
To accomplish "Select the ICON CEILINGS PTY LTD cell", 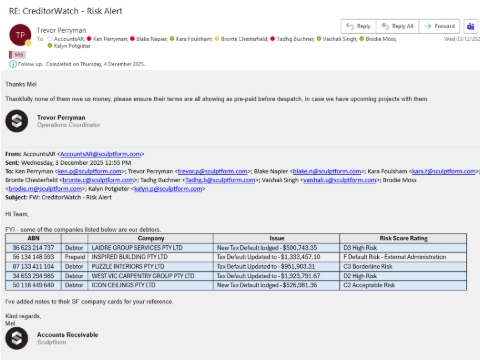I will tap(151, 285).
